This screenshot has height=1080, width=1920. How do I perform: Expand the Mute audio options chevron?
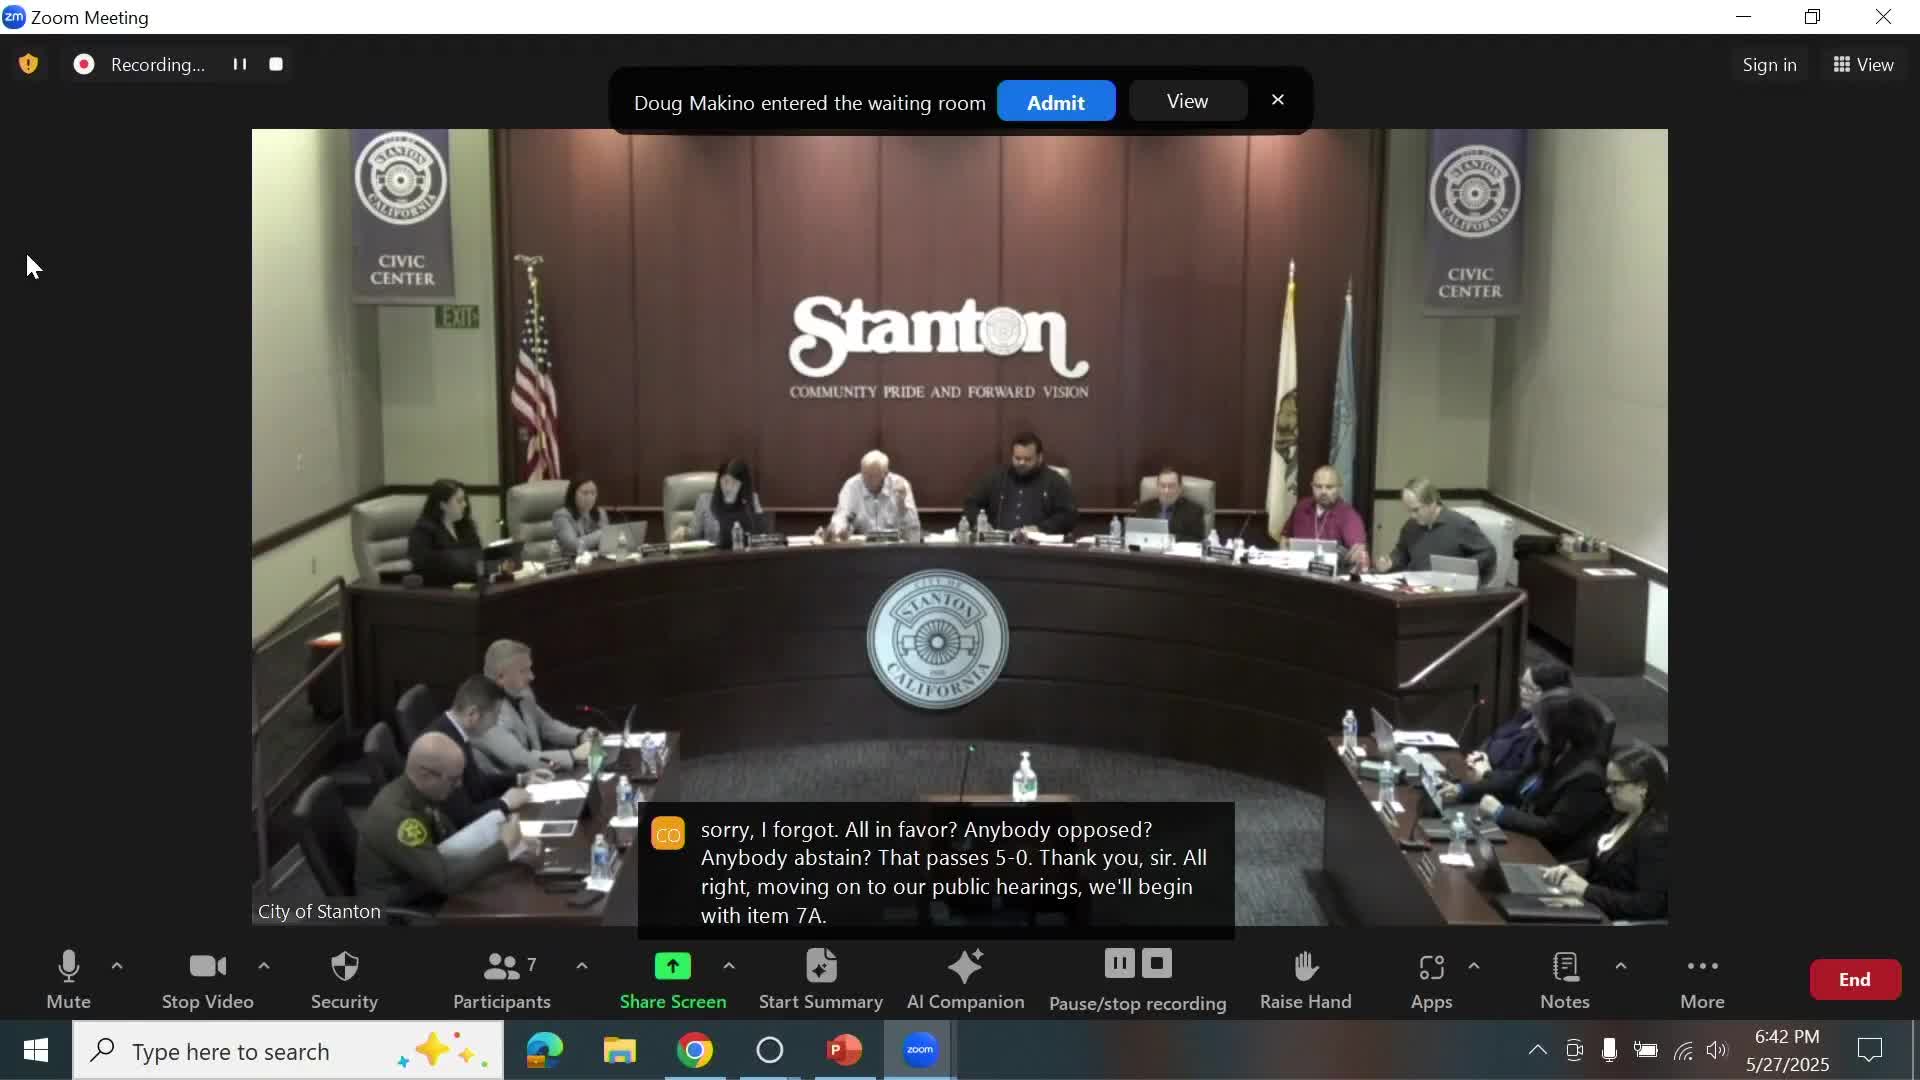(x=117, y=966)
